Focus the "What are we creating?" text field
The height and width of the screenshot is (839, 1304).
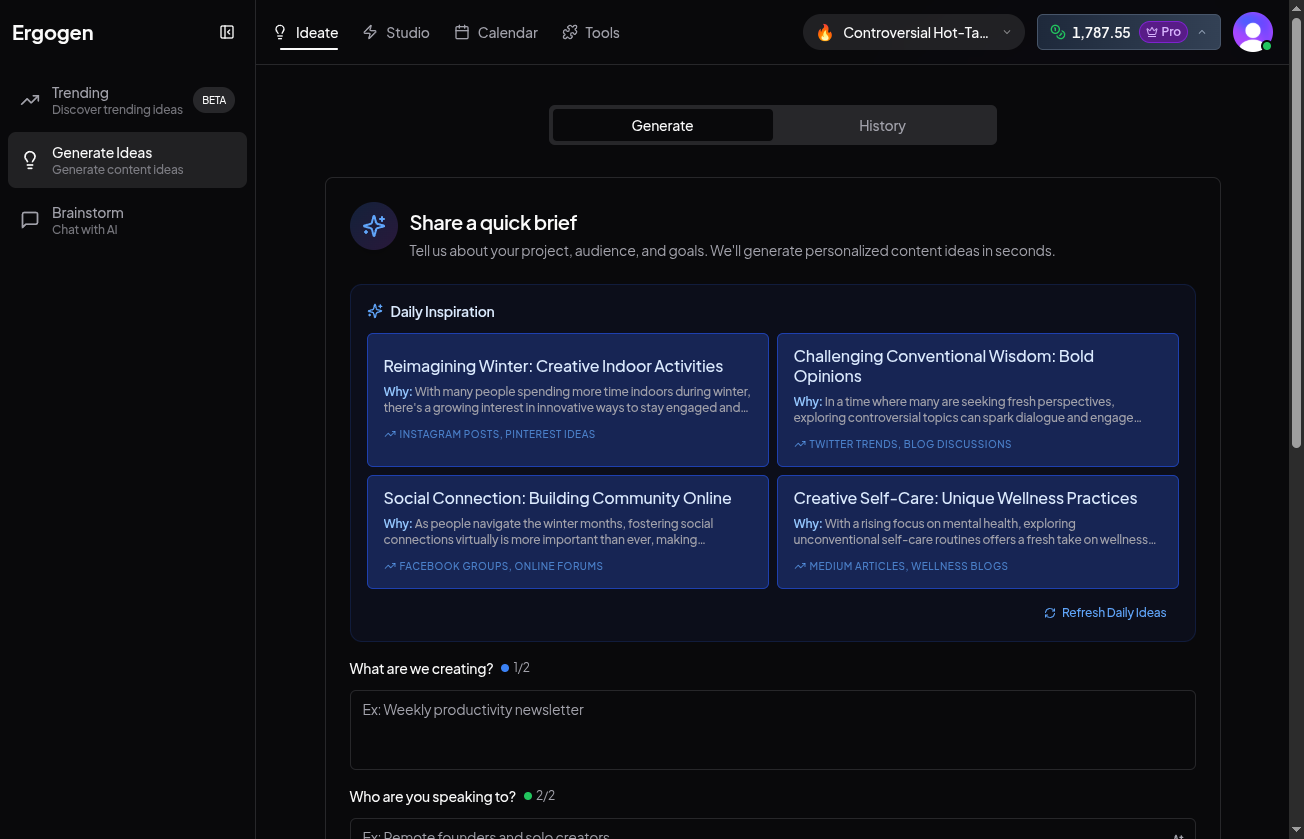pos(772,729)
